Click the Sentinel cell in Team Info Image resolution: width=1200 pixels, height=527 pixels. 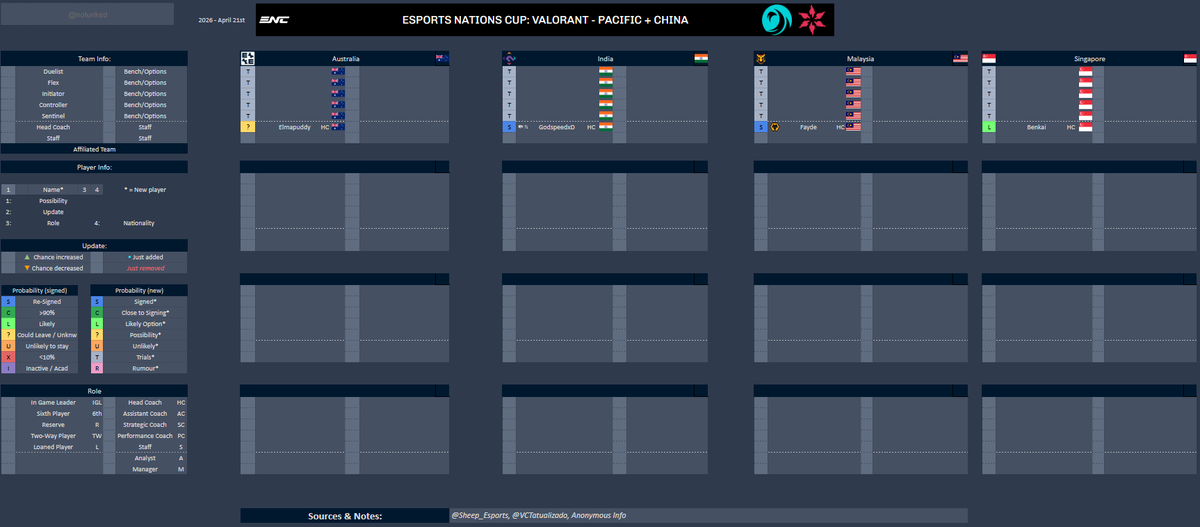53,116
